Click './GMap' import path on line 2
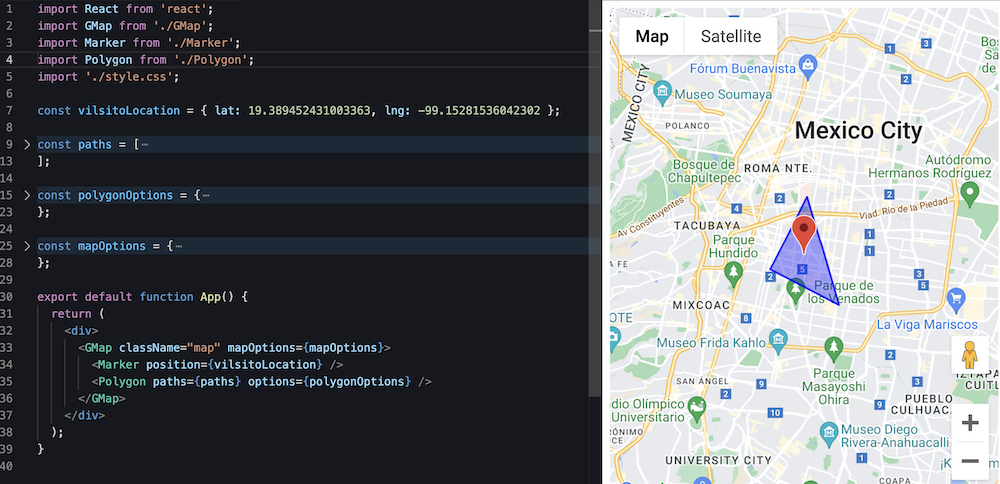1000x484 pixels. [x=180, y=26]
